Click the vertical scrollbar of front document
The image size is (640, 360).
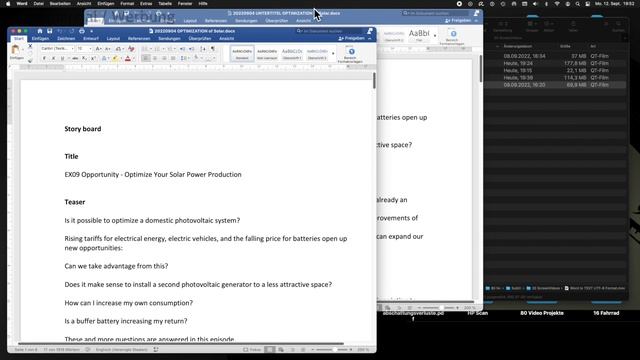[373, 80]
